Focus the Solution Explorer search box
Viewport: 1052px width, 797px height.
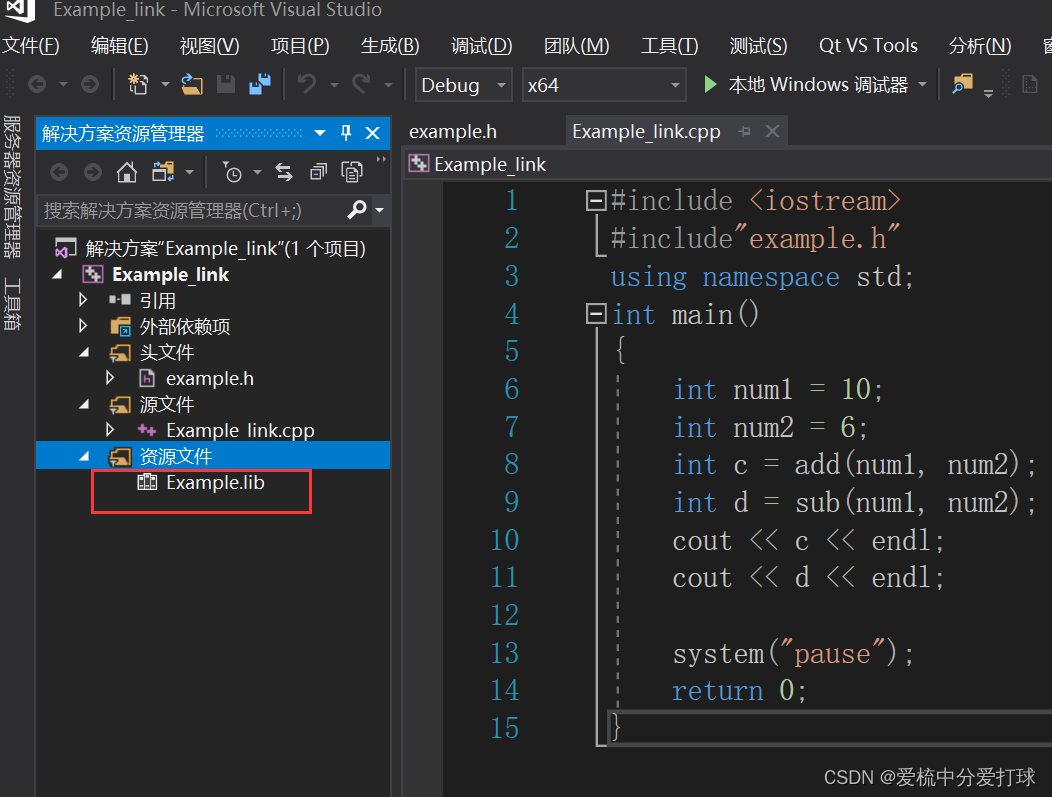pos(191,210)
